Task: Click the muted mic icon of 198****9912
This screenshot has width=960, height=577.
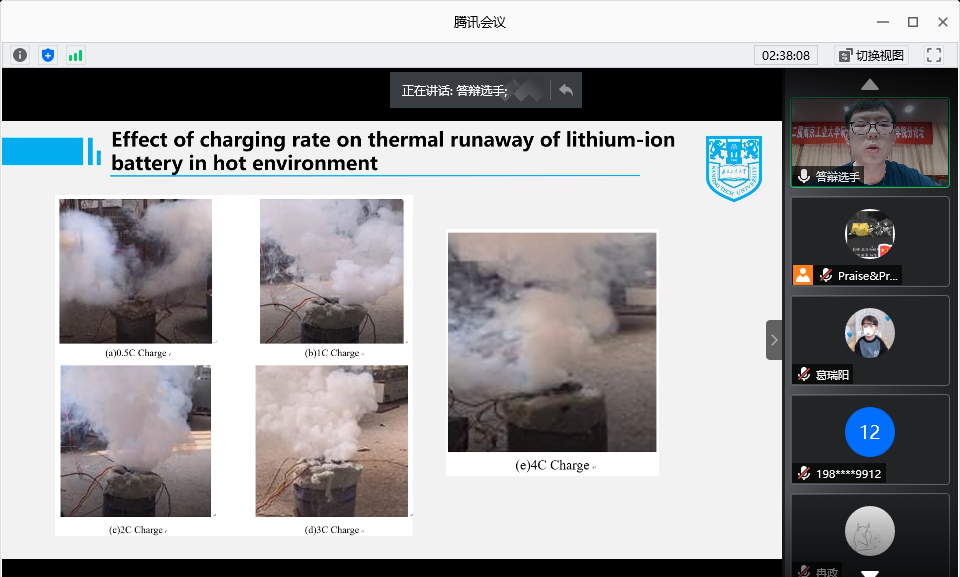Action: (803, 473)
